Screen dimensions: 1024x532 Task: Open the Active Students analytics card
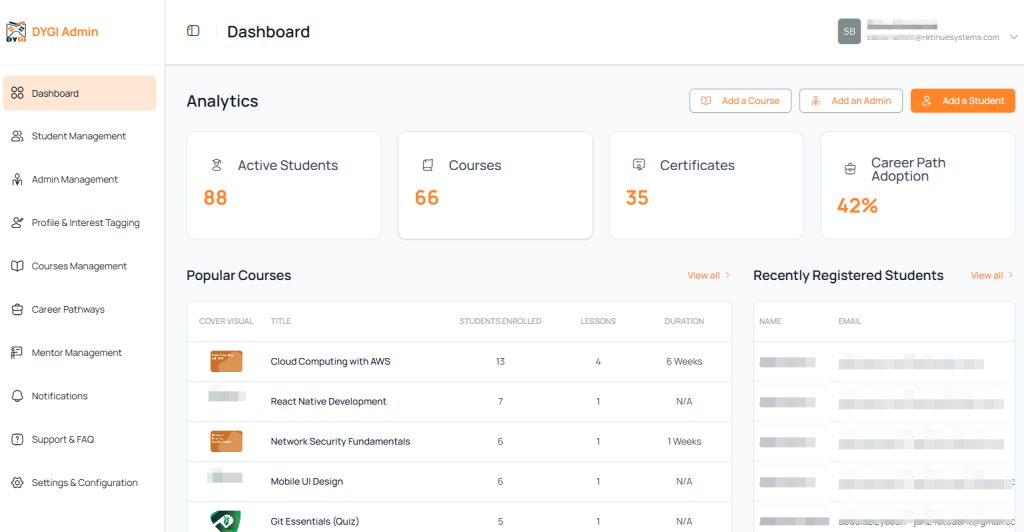coord(284,185)
